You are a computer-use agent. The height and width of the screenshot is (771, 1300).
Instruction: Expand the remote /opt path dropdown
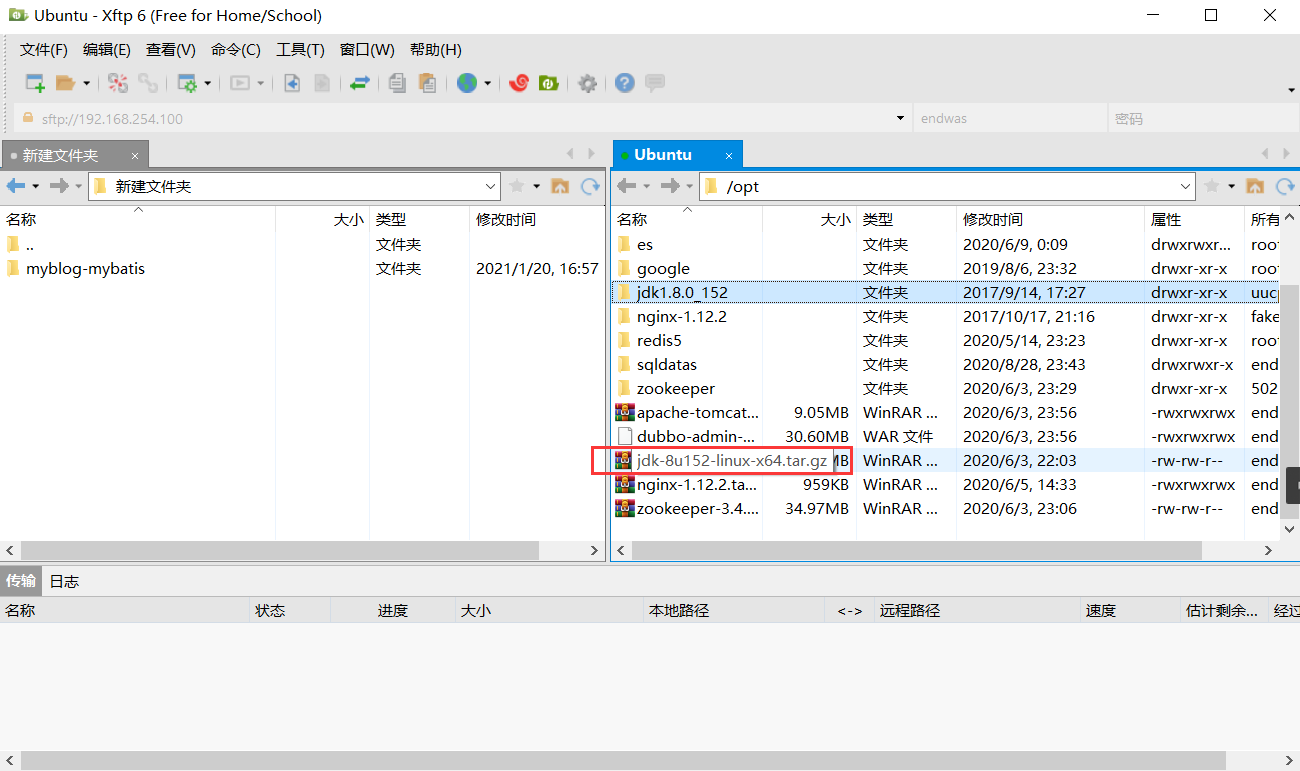point(1186,186)
